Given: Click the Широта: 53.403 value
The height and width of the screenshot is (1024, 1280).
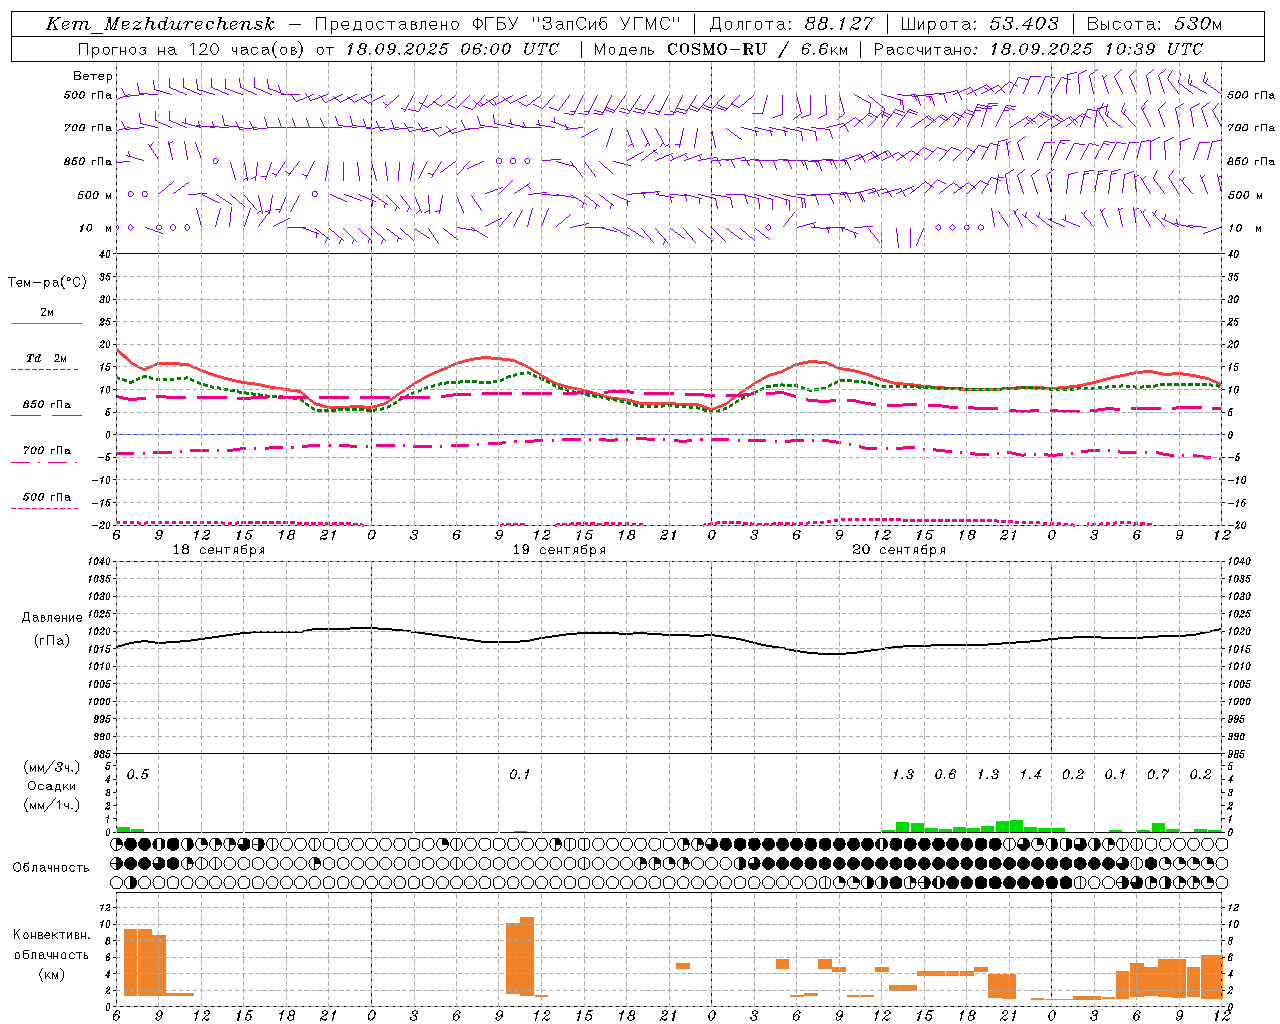Looking at the screenshot, I should coord(979,24).
